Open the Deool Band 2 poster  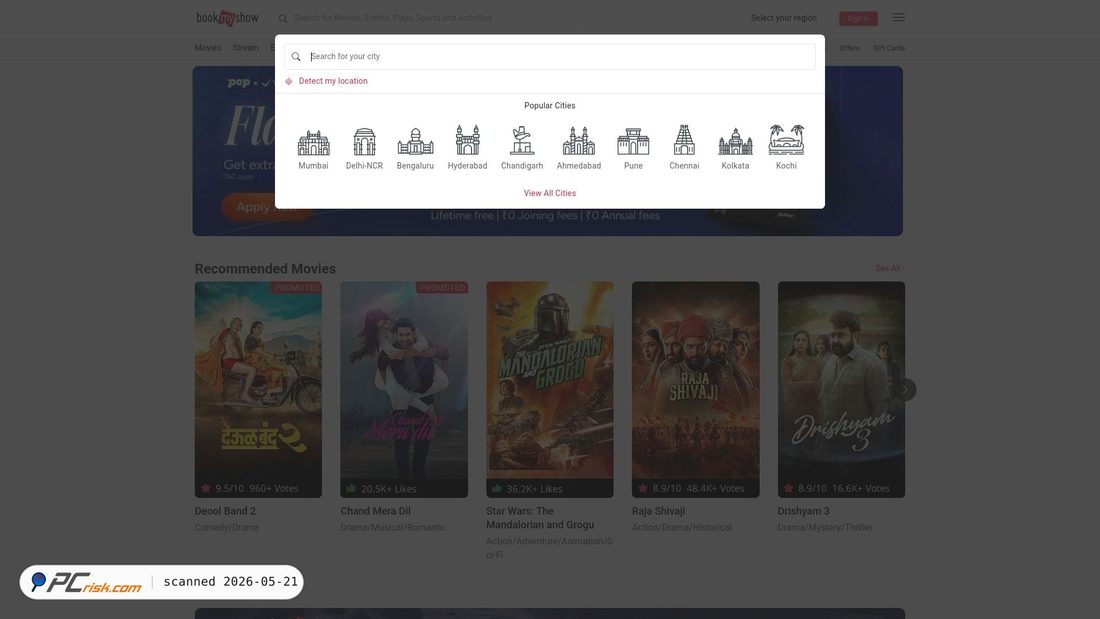258,390
